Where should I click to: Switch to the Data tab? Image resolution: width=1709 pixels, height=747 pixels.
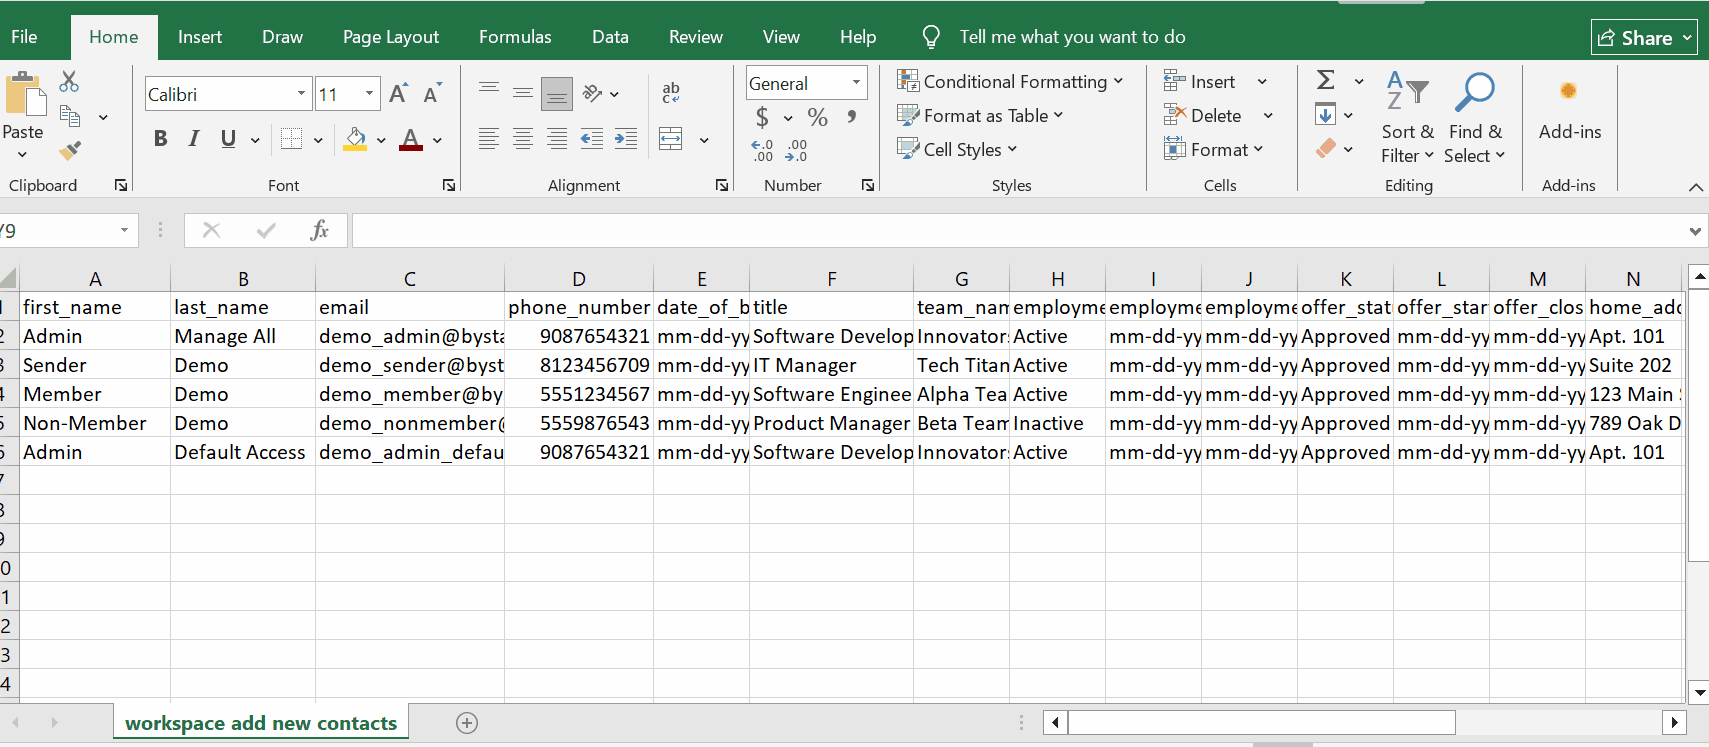(610, 37)
